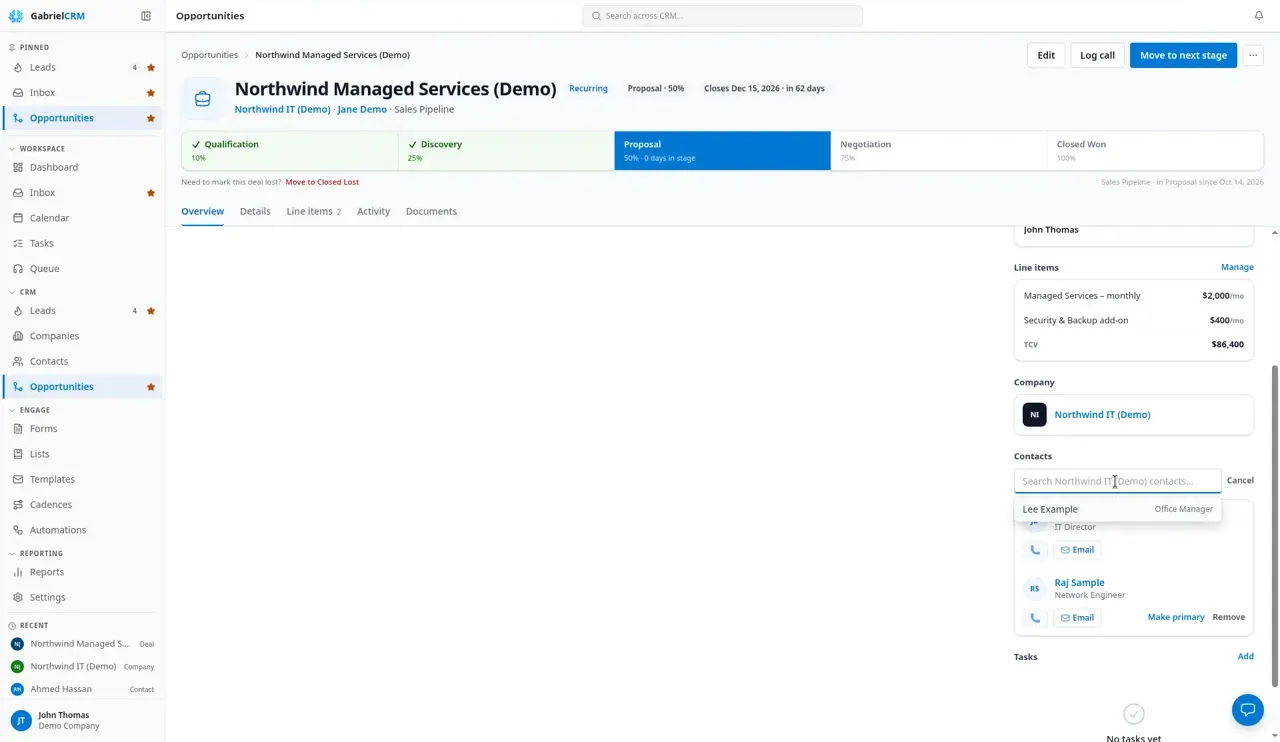Toggle star on CRM Opportunities item
The width and height of the screenshot is (1280, 742).
tap(151, 387)
